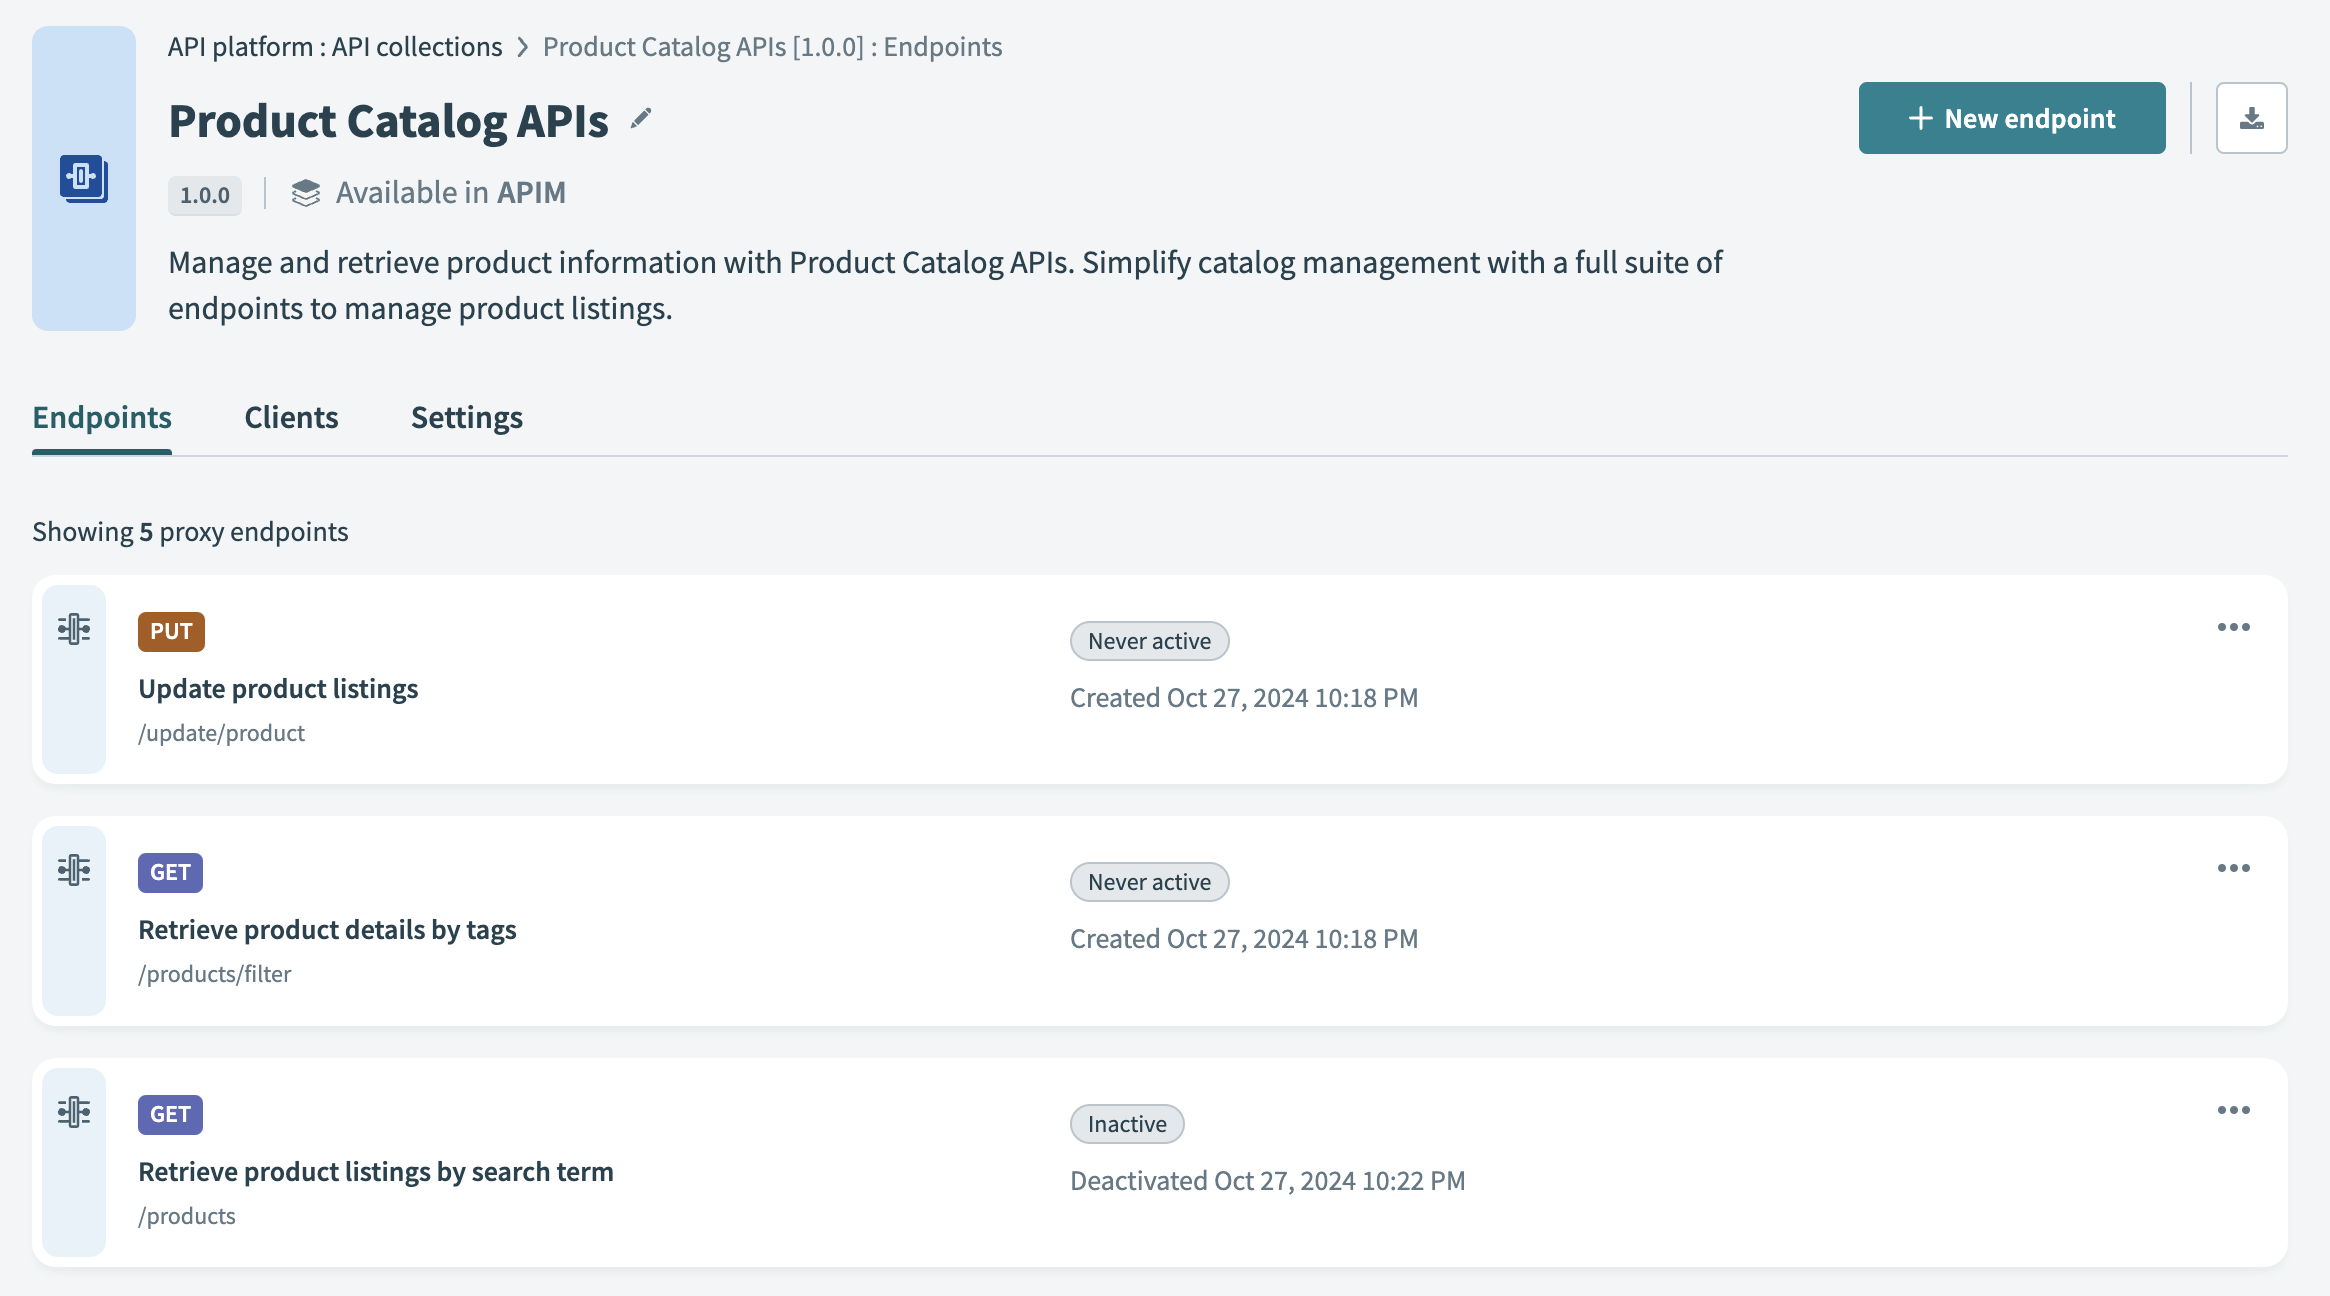Click the PUT method badge
Image resolution: width=2330 pixels, height=1296 pixels.
170,631
